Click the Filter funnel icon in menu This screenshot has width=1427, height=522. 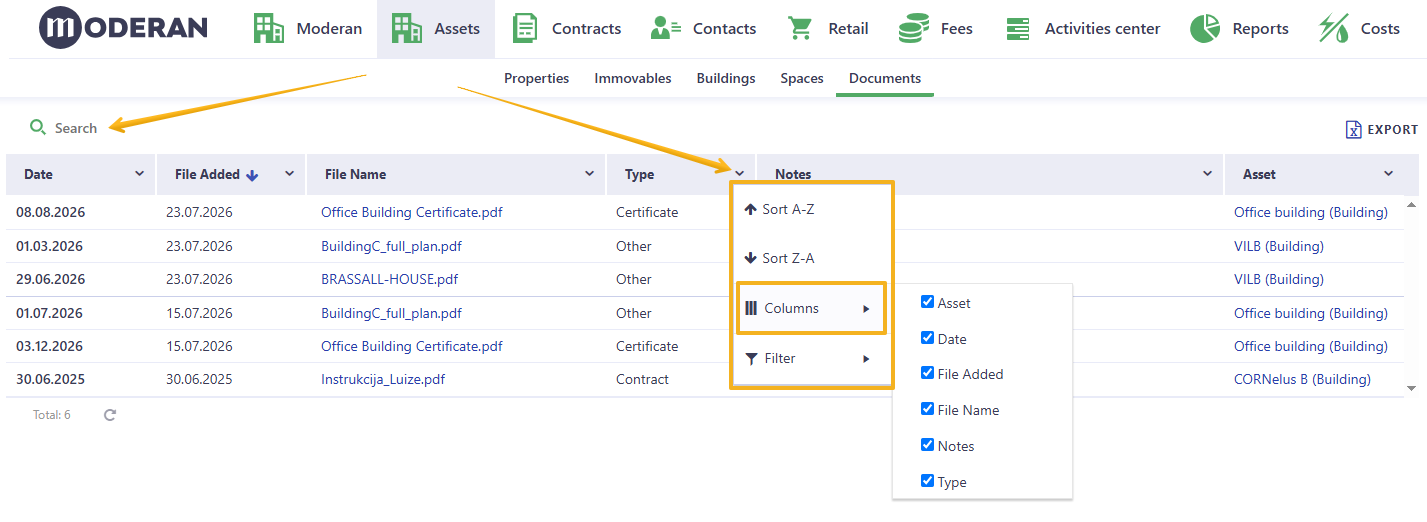pyautogui.click(x=751, y=358)
